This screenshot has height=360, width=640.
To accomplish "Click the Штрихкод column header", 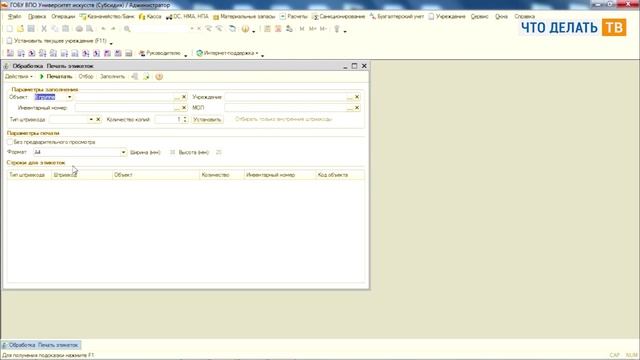I will click(82, 175).
